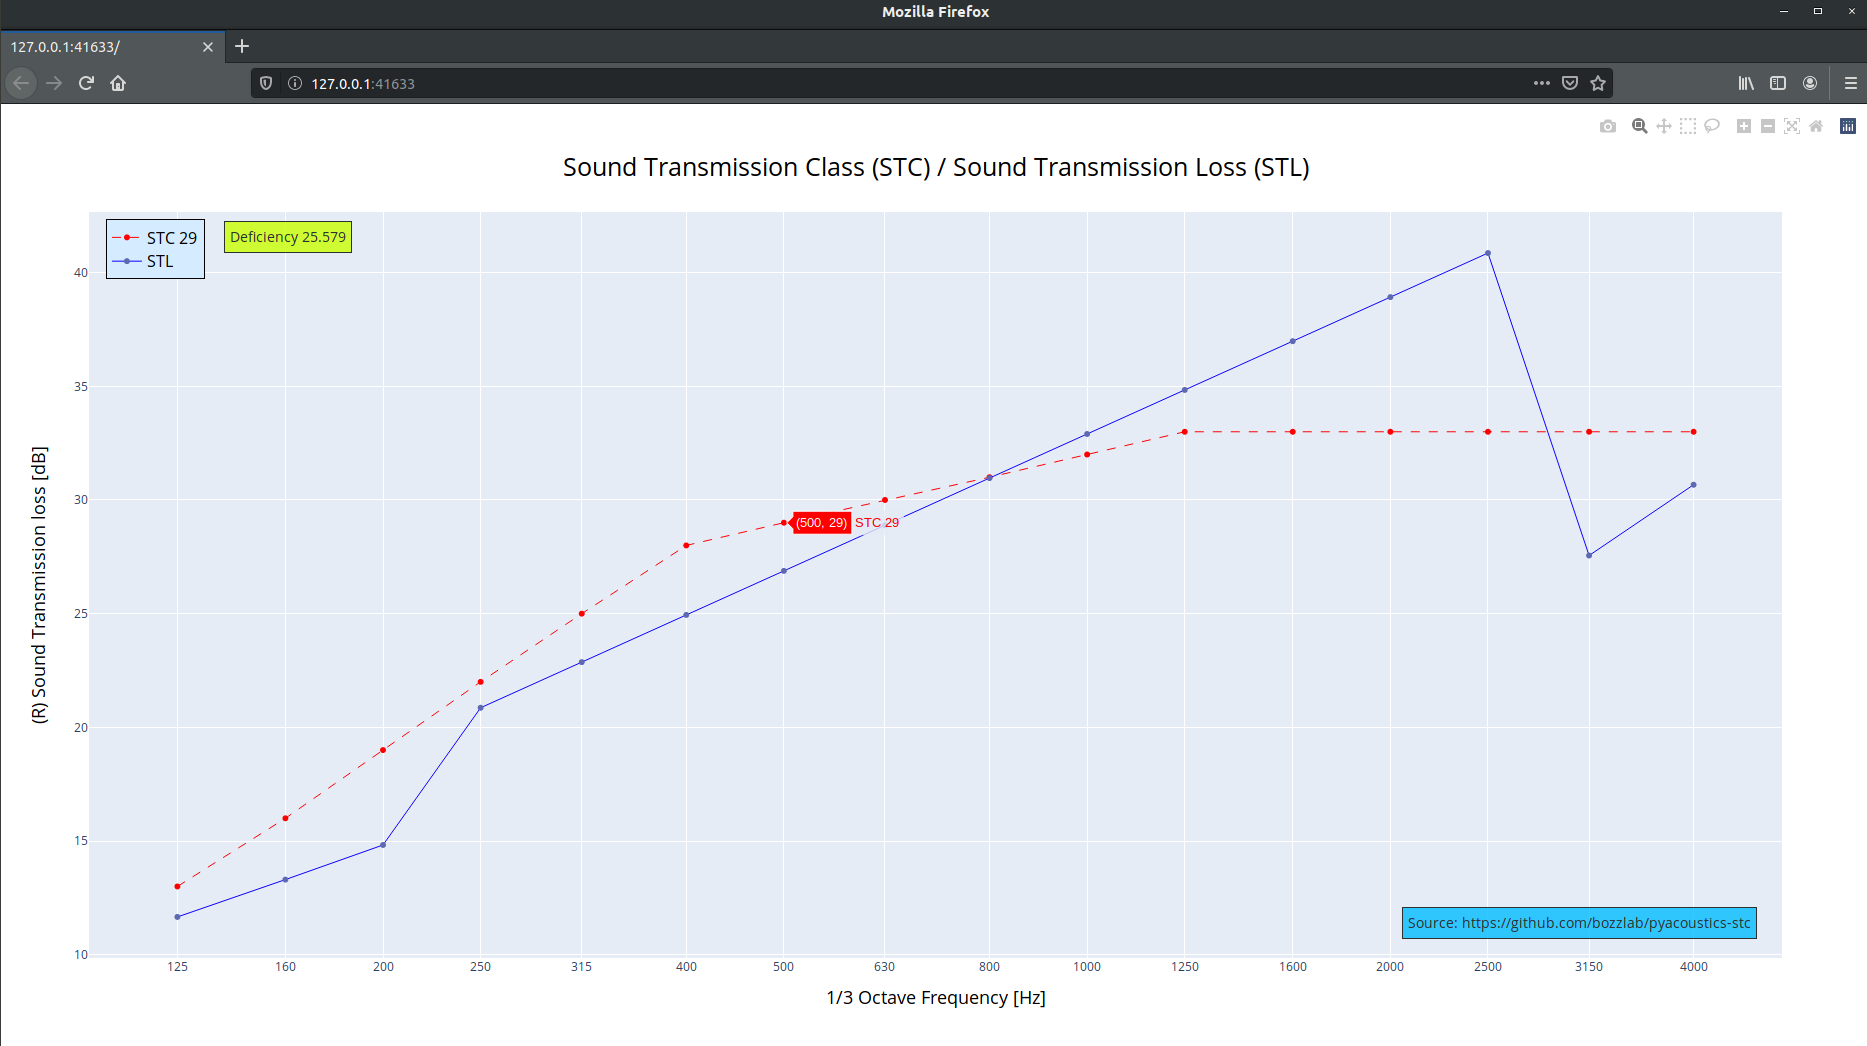
Task: Open a new browser tab
Action: 242,46
